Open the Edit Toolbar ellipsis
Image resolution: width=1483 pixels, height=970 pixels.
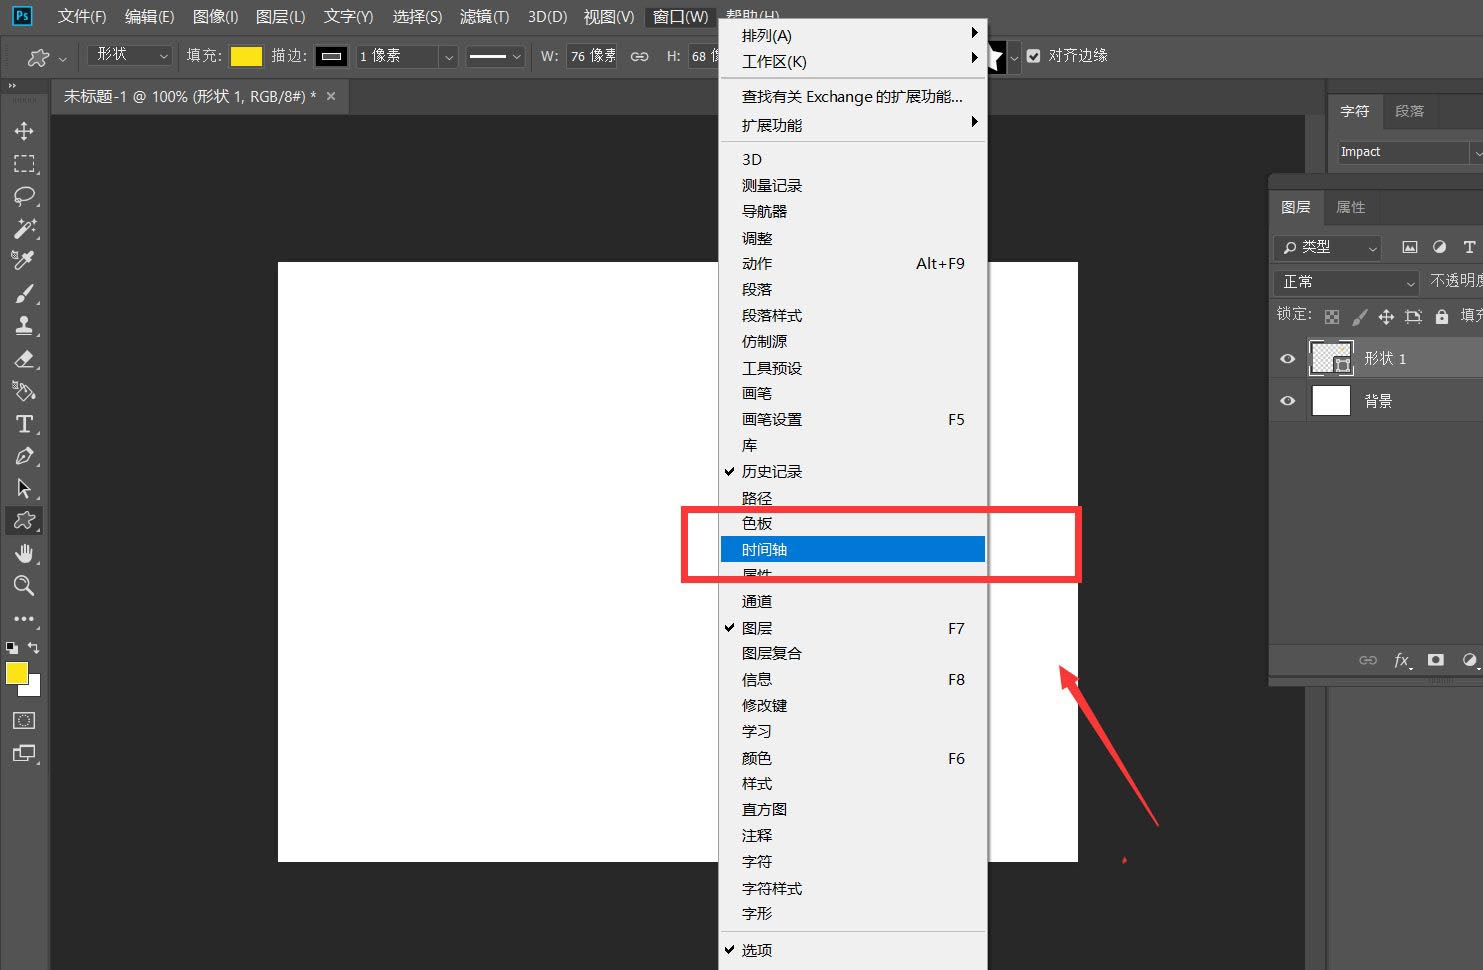coord(24,619)
